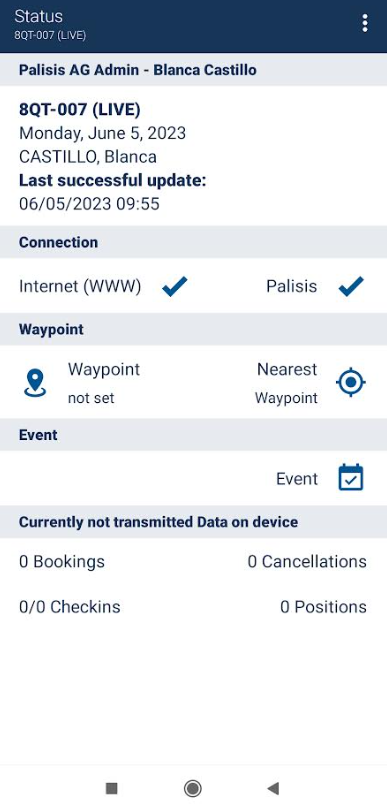Tap the nearest waypoint target icon
387x810 pixels.
click(x=351, y=383)
